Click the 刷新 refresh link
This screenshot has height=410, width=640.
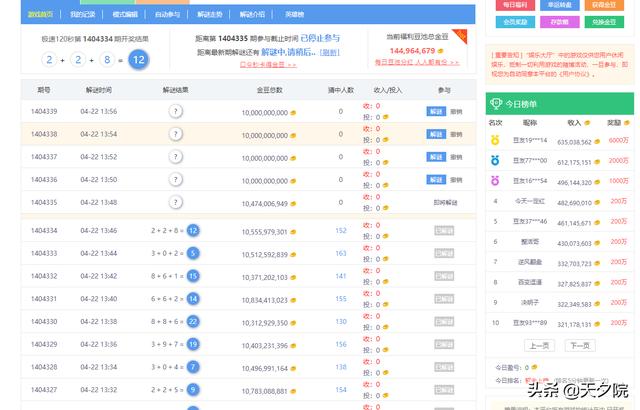330,52
